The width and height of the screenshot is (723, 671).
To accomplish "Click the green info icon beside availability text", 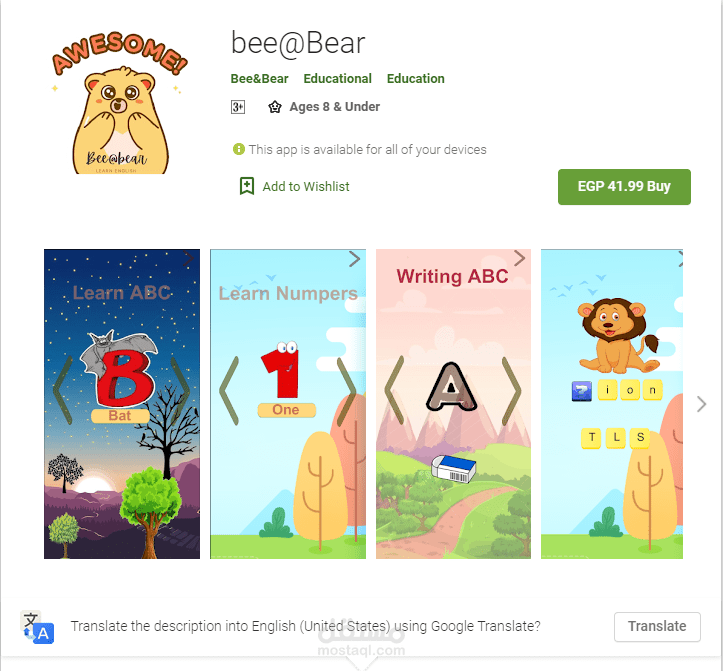I will 238,149.
